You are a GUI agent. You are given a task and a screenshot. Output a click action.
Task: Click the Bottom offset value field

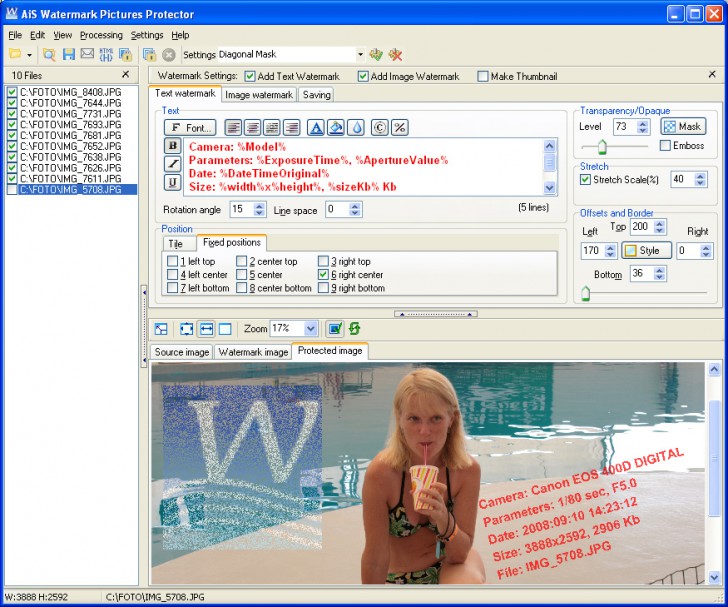pos(642,274)
